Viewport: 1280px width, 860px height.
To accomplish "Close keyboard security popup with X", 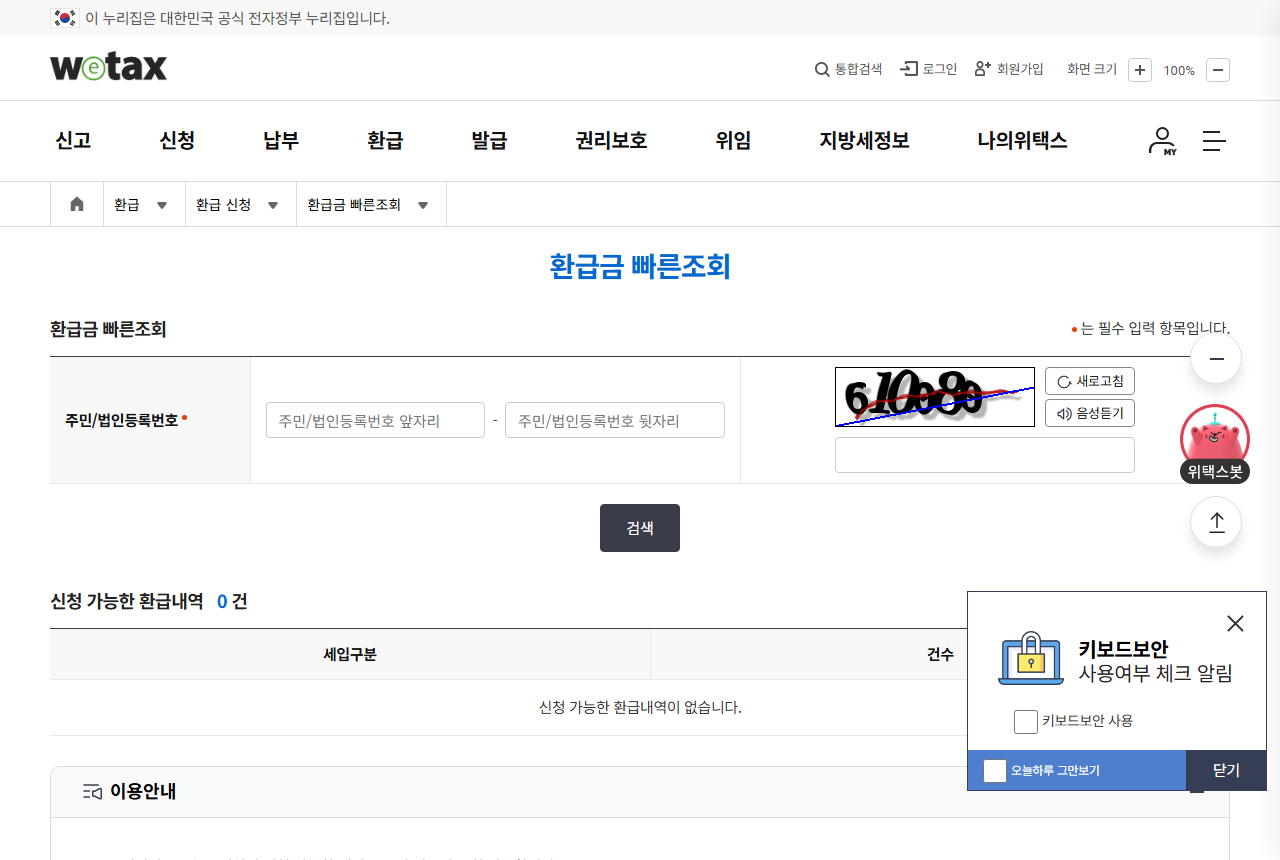I will point(1235,623).
